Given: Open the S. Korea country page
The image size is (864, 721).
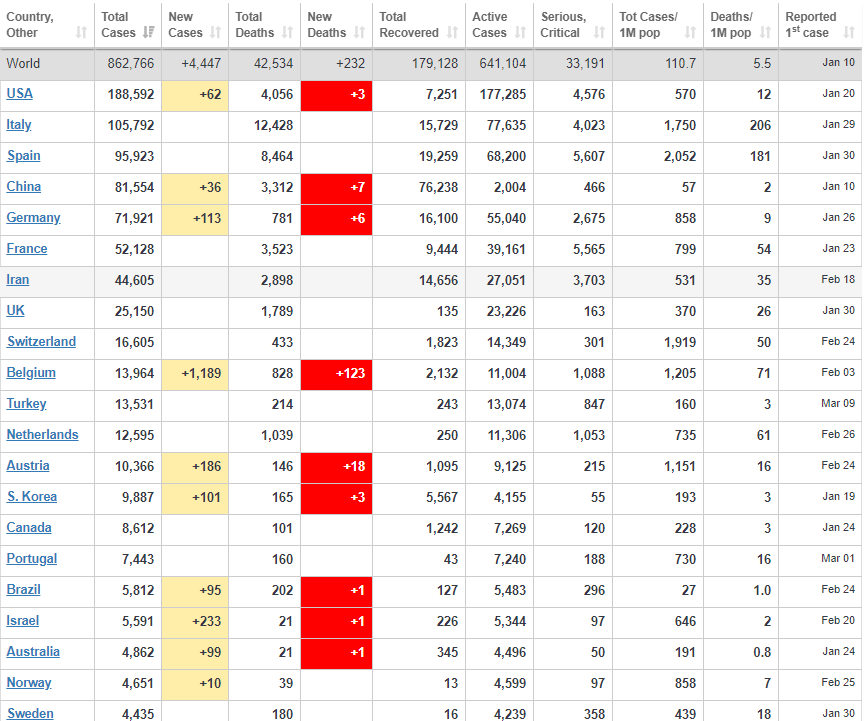Looking at the screenshot, I should pyautogui.click(x=32, y=497).
